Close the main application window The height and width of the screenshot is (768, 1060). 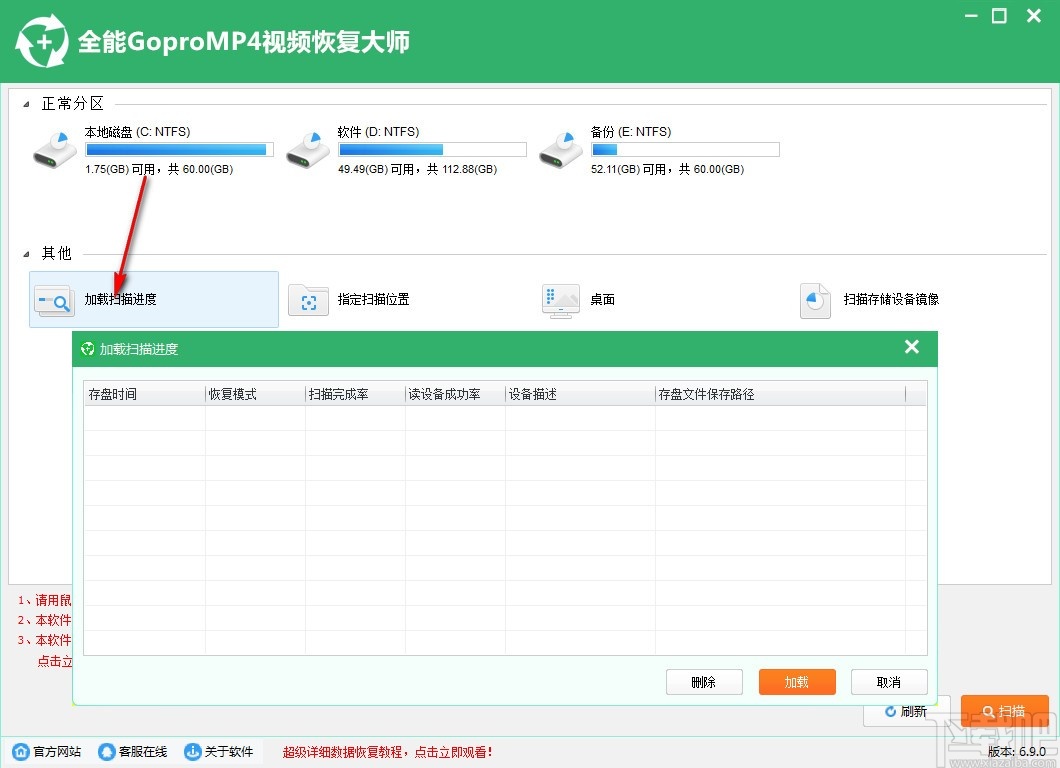click(1034, 16)
